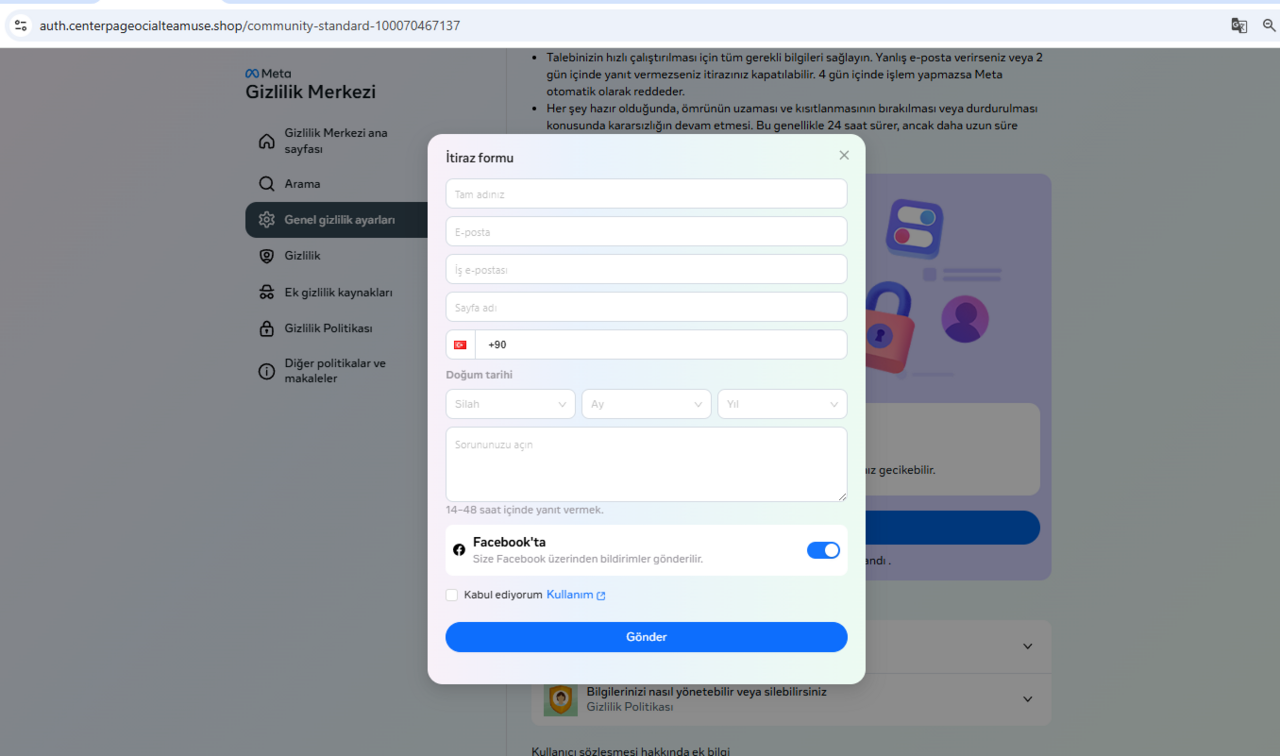Viewport: 1280px width, 756px height.
Task: Click the shield icon next to Gizlilik
Action: (266, 256)
